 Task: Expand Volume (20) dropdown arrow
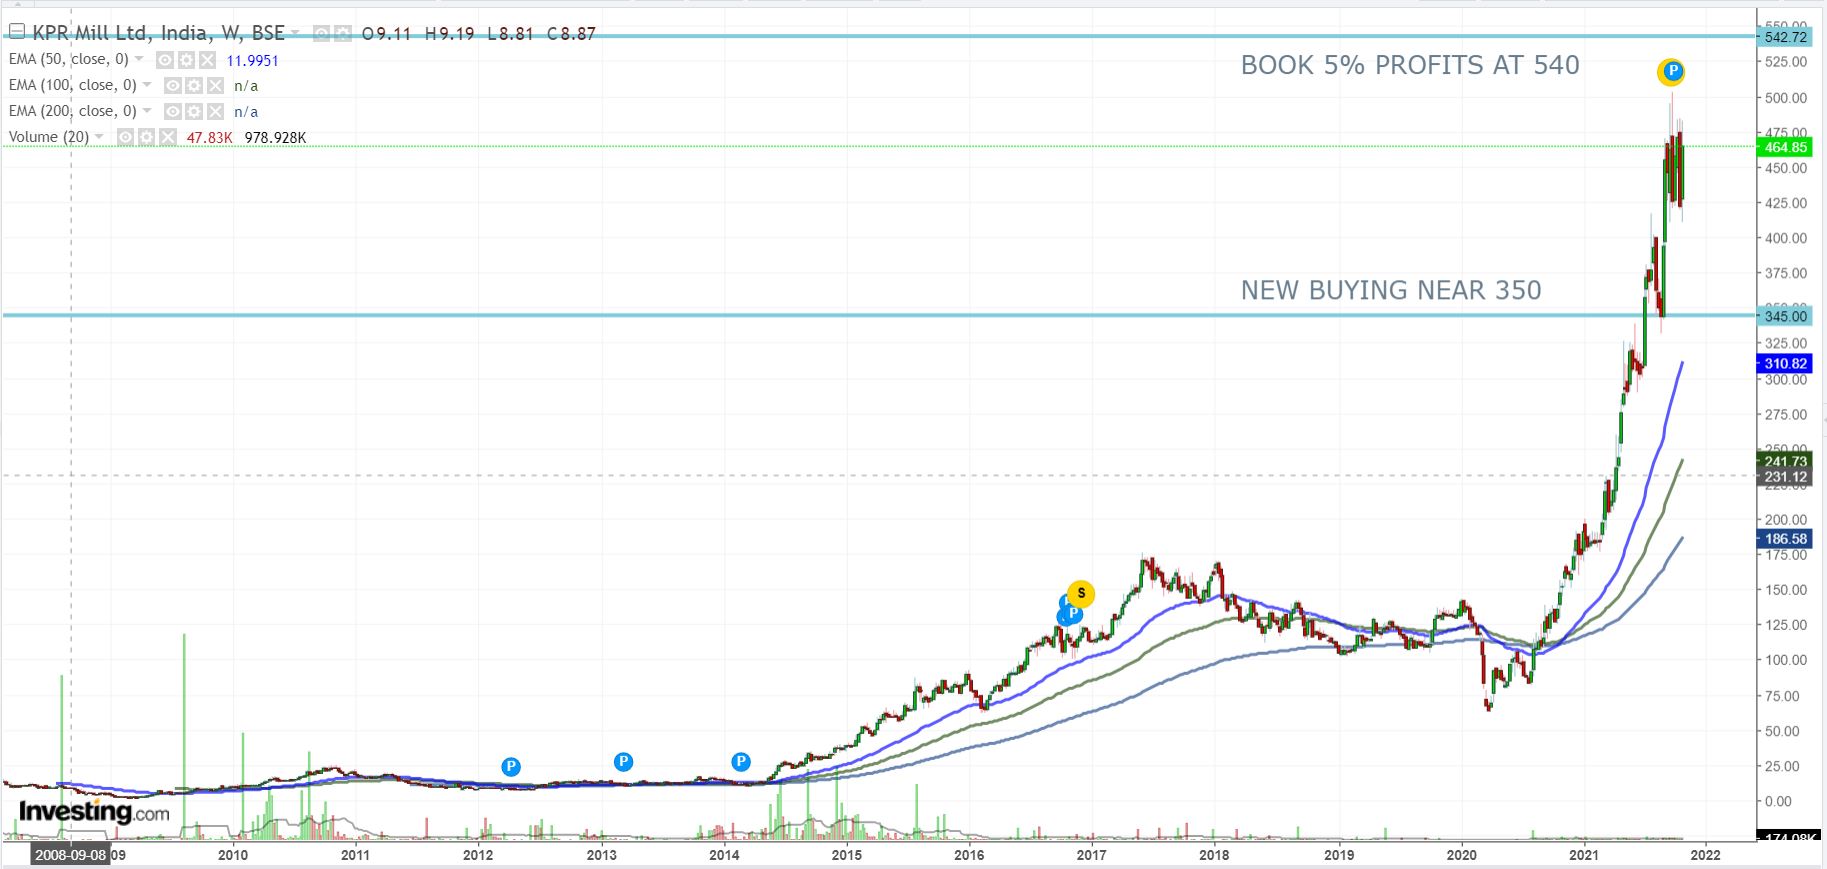(99, 137)
